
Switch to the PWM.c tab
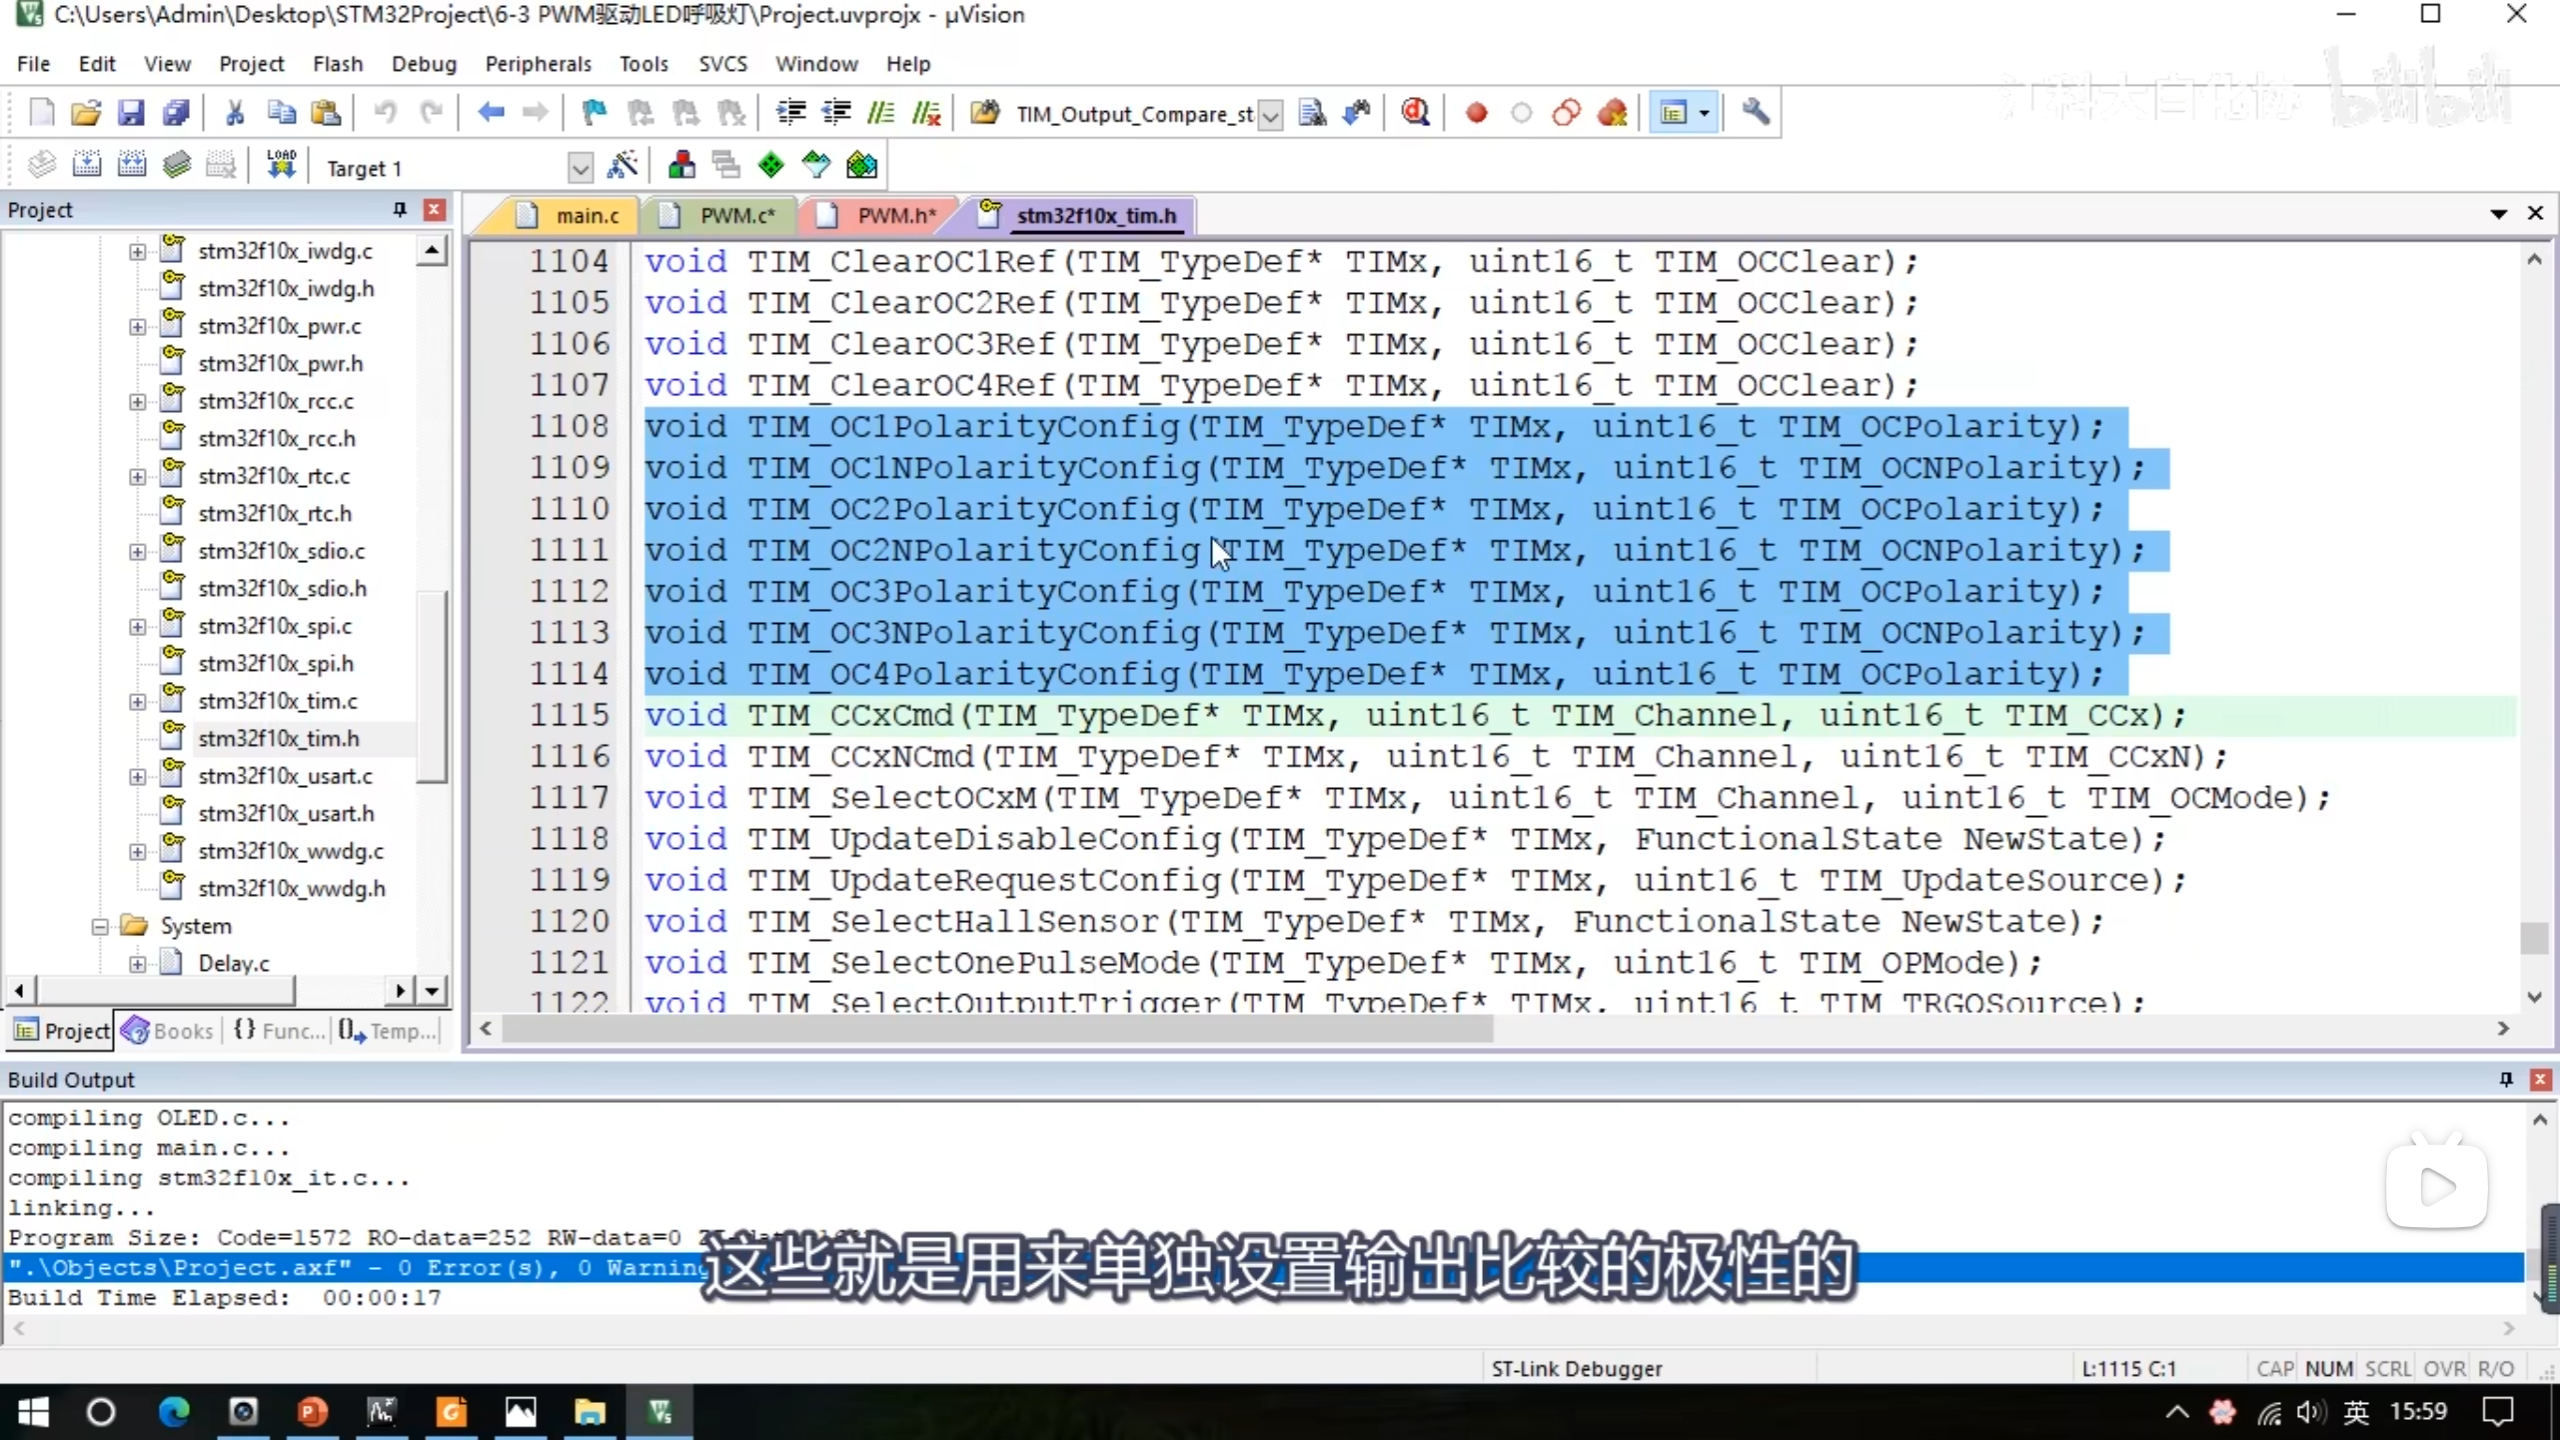pyautogui.click(x=736, y=215)
